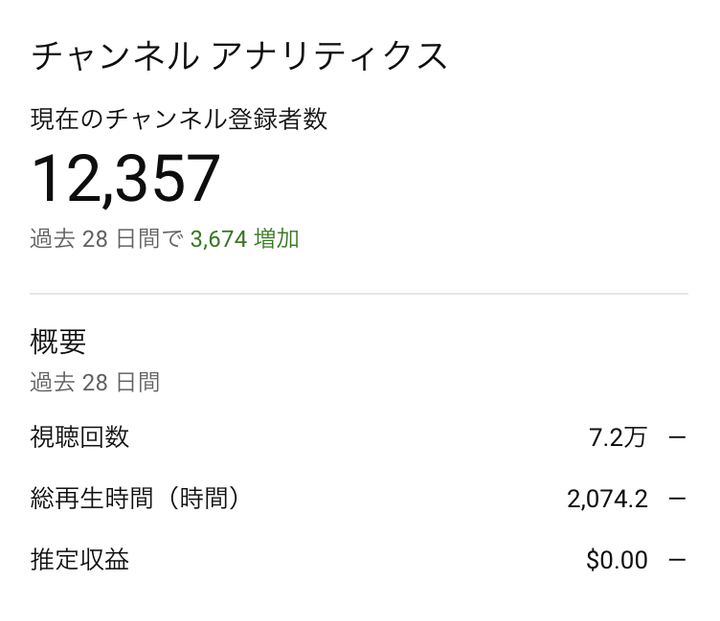The height and width of the screenshot is (621, 720).
Task: Click the word チャンネル in the top heading
Action: click(115, 56)
